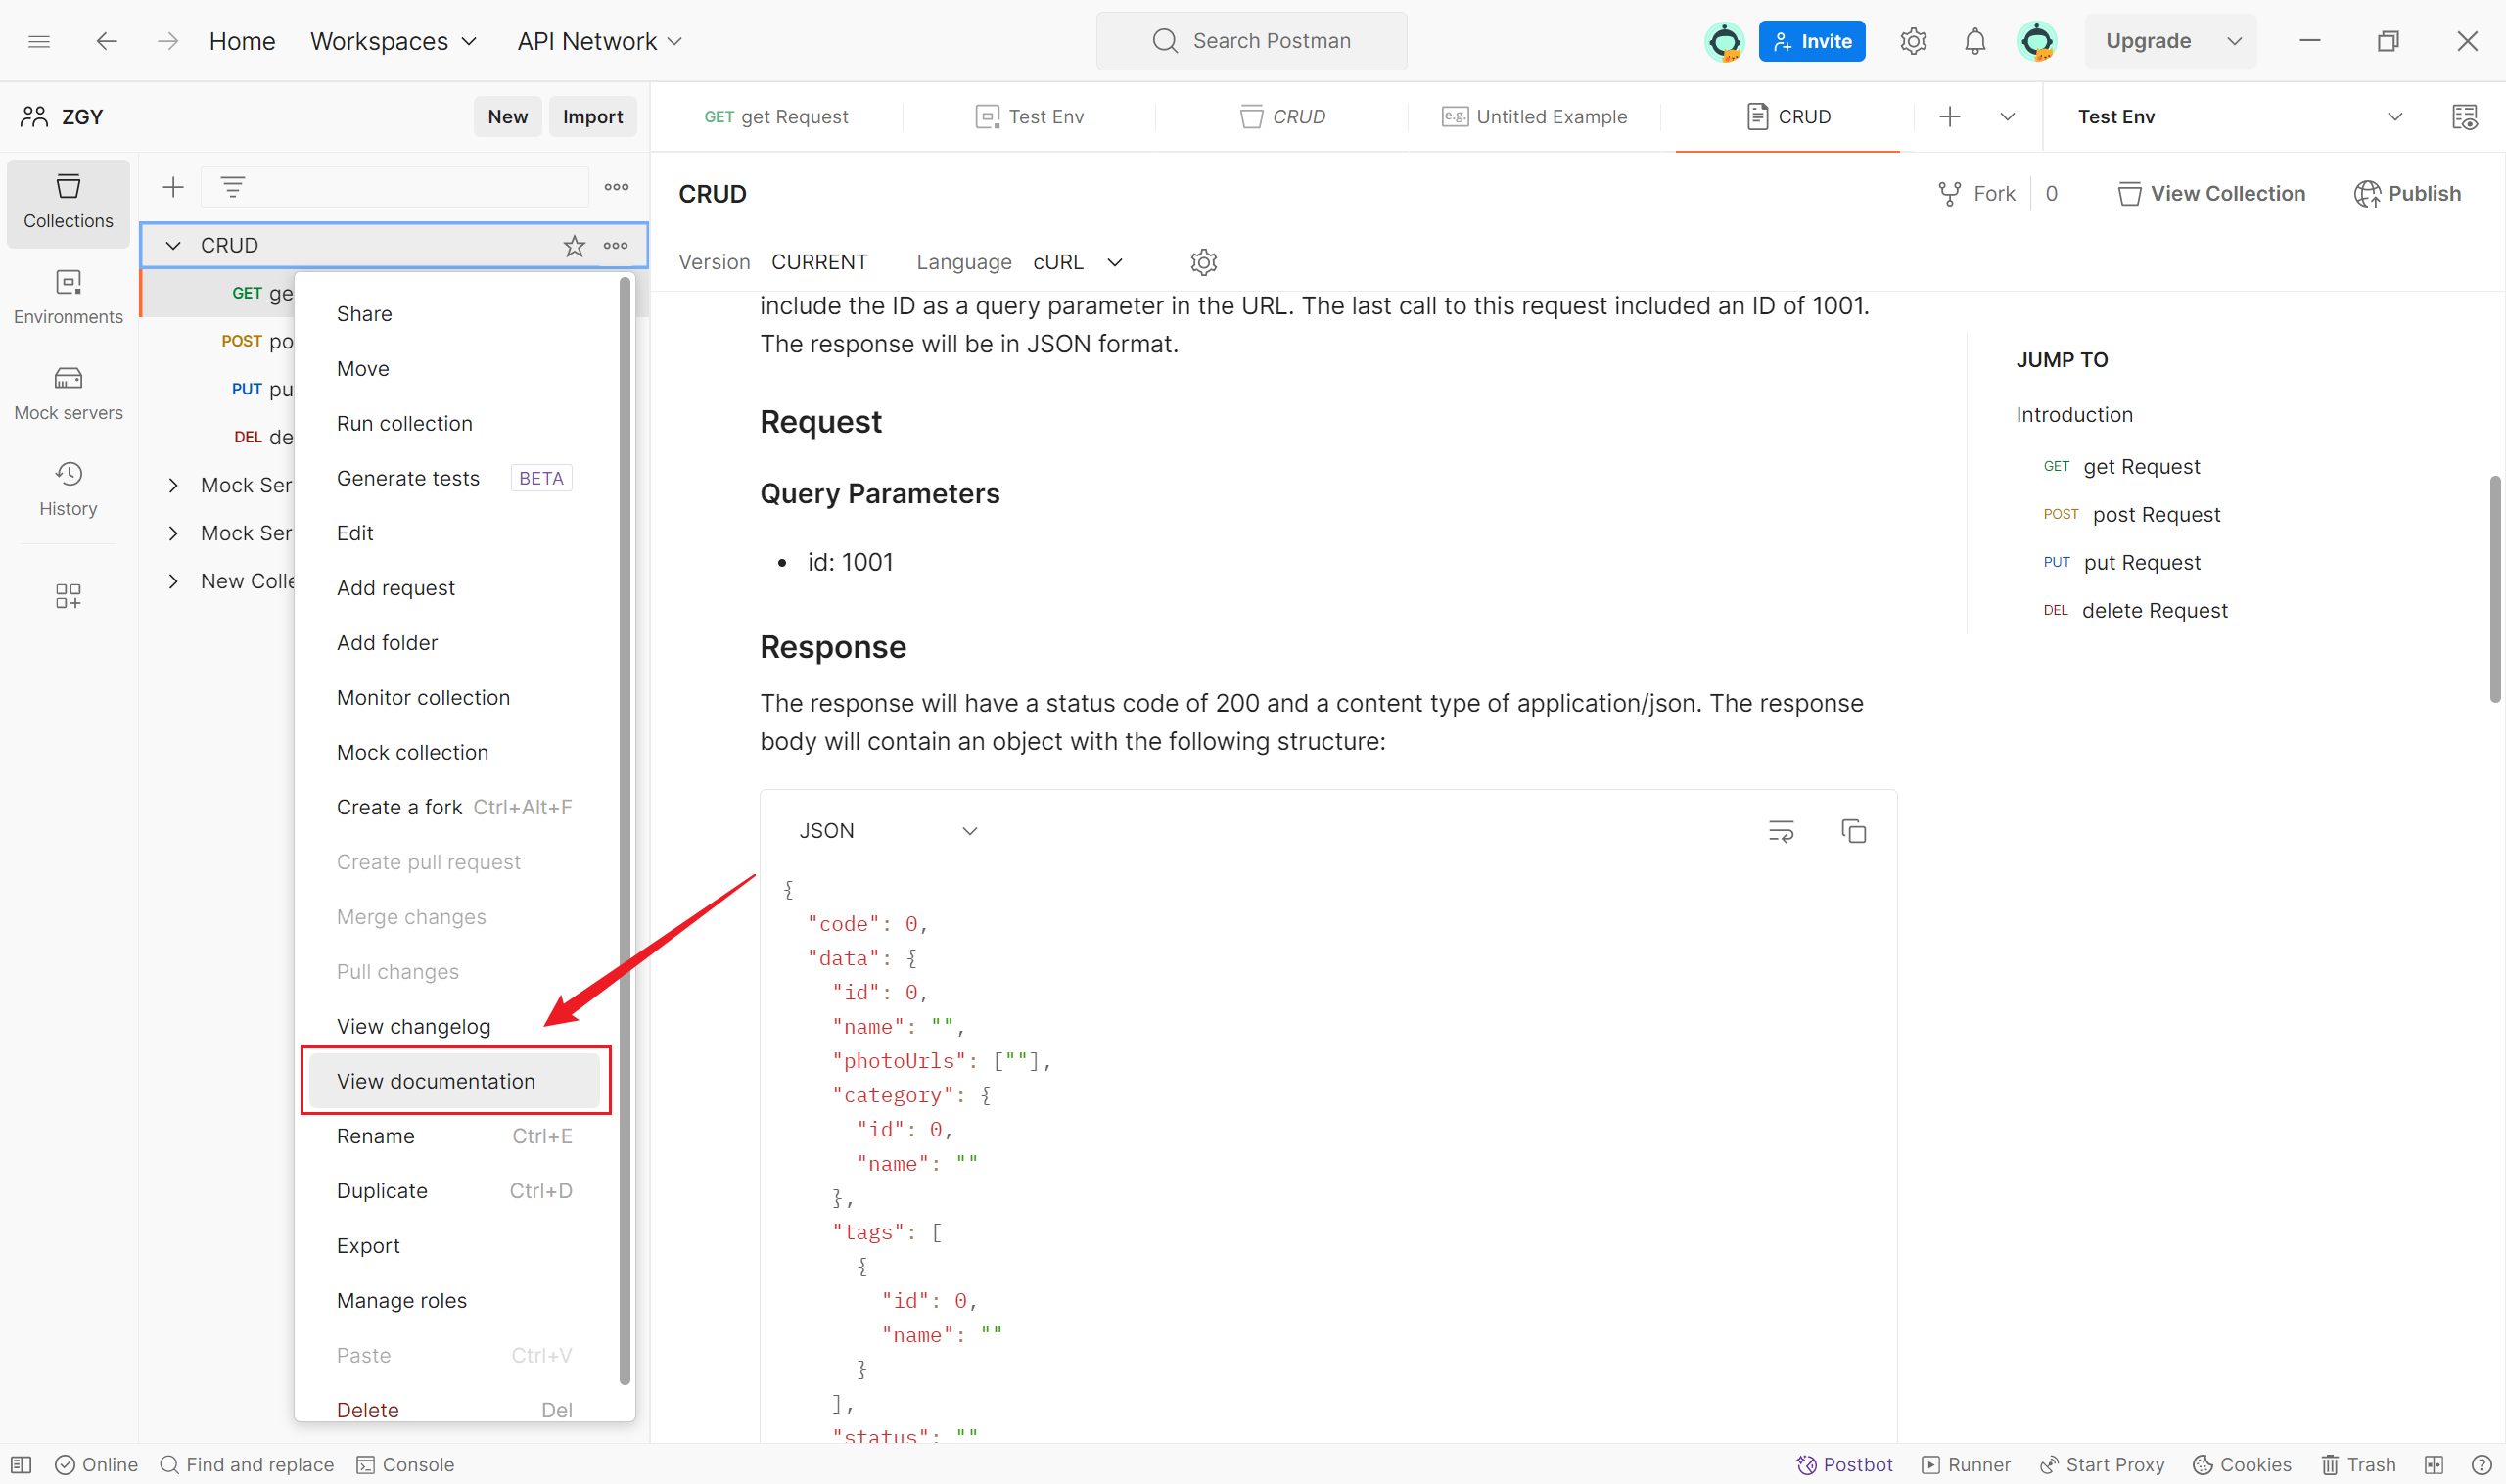Create new collection with plus icon
2506x1484 pixels.
click(x=173, y=187)
